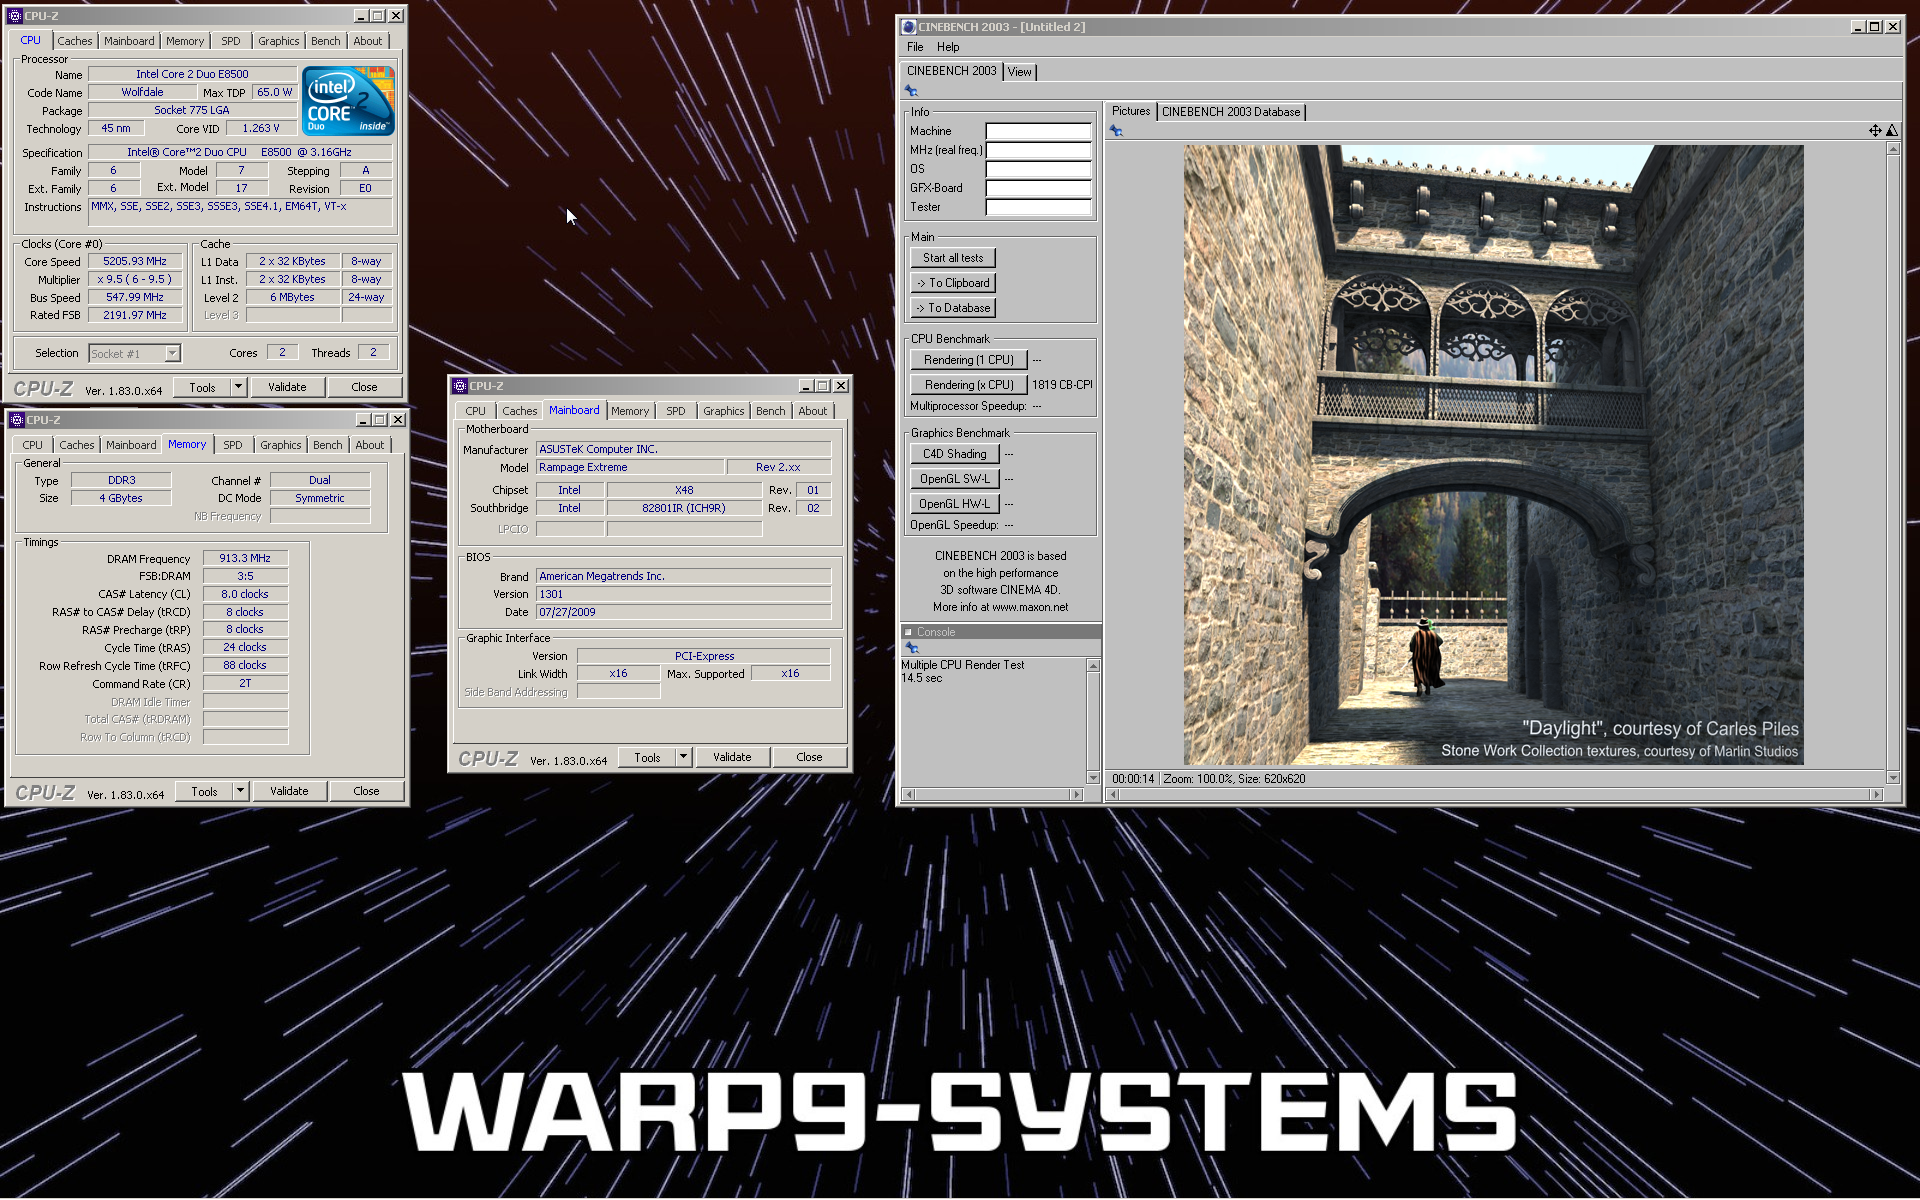
Task: Switch to CINEBENCH 2003 Database tab
Action: tap(1231, 112)
